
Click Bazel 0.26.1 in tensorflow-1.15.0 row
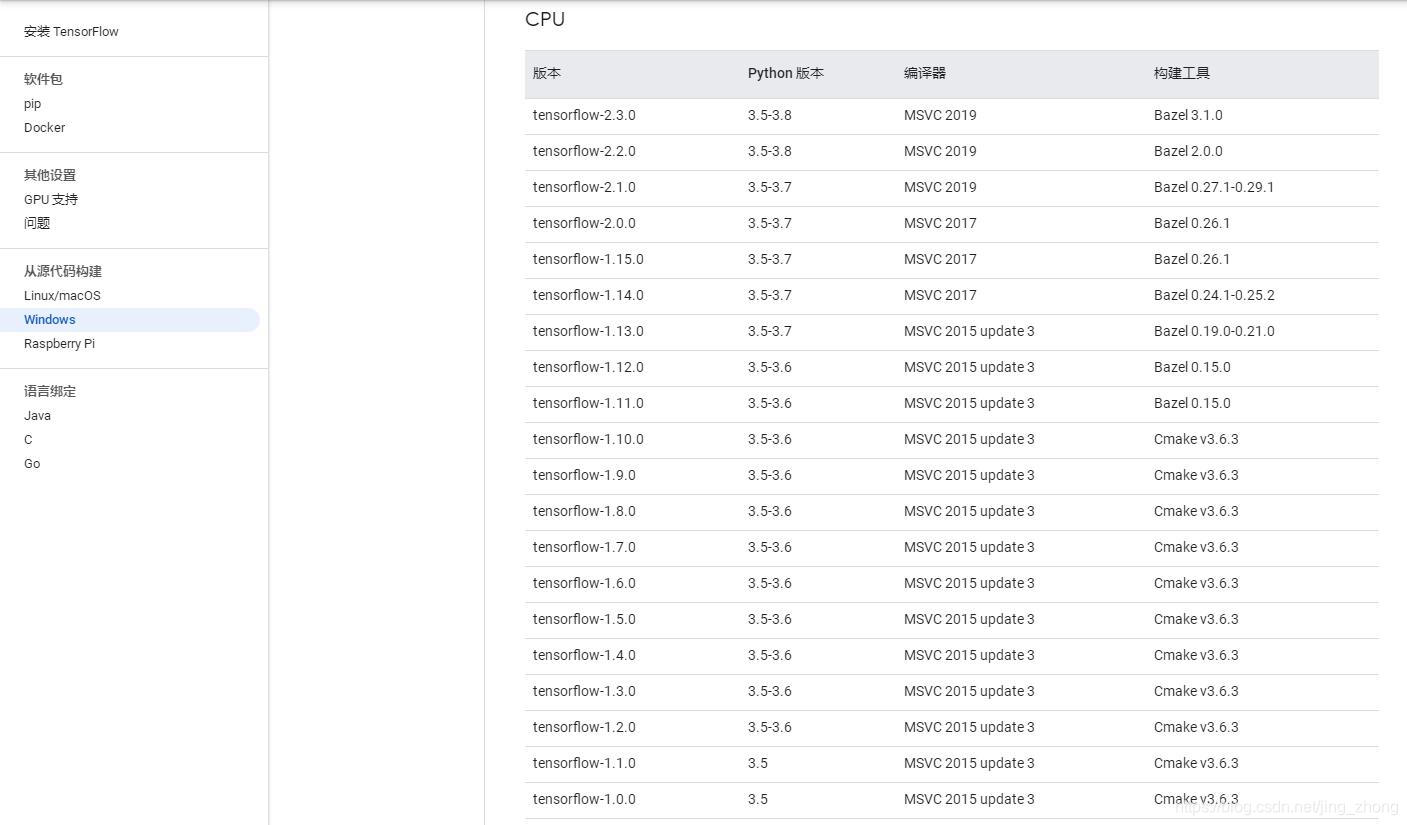tap(1192, 259)
